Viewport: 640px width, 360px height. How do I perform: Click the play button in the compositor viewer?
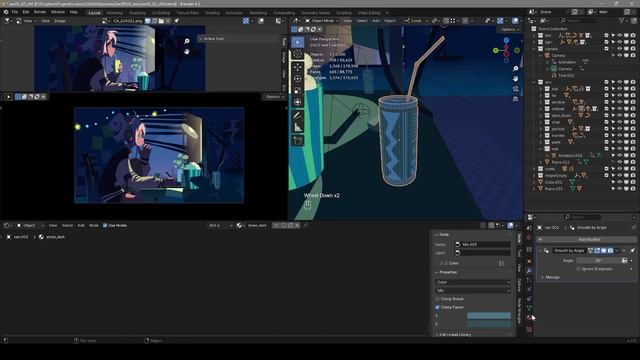click(x=8, y=97)
